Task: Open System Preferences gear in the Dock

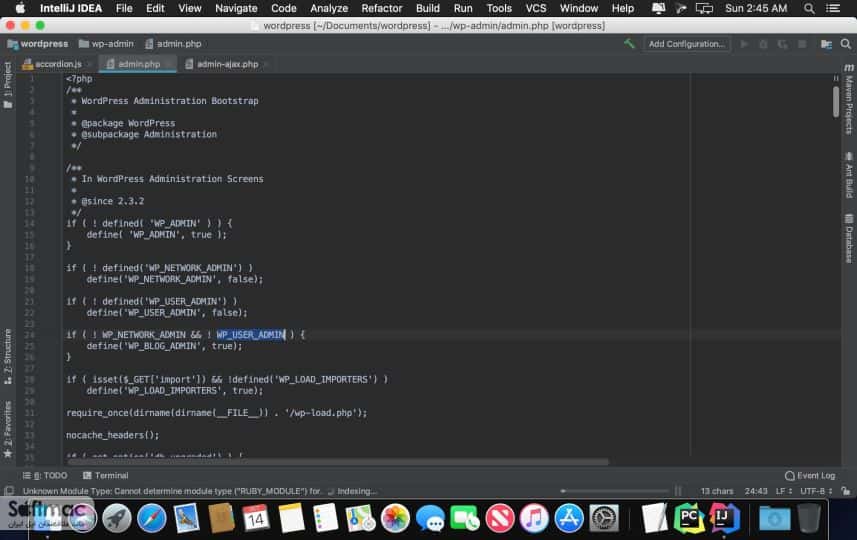Action: [604, 518]
